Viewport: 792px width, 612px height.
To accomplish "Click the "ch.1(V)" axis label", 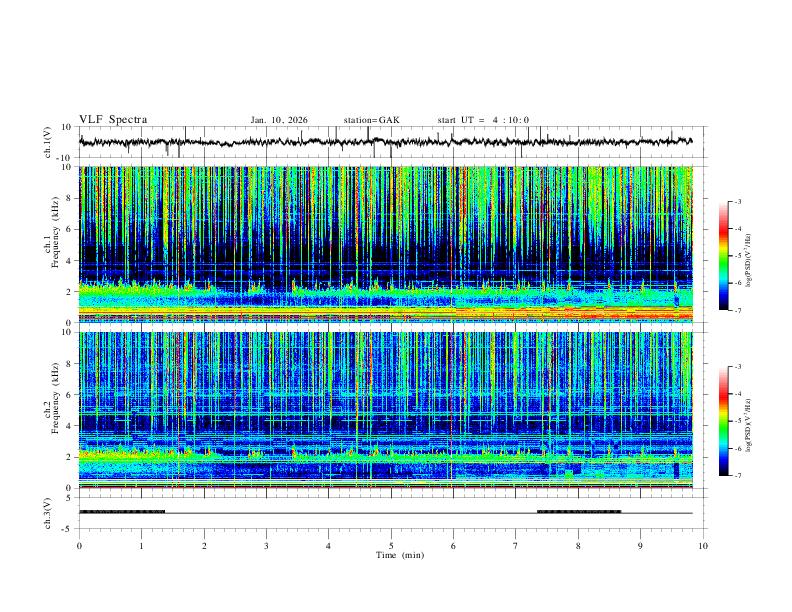I will 48,142.
